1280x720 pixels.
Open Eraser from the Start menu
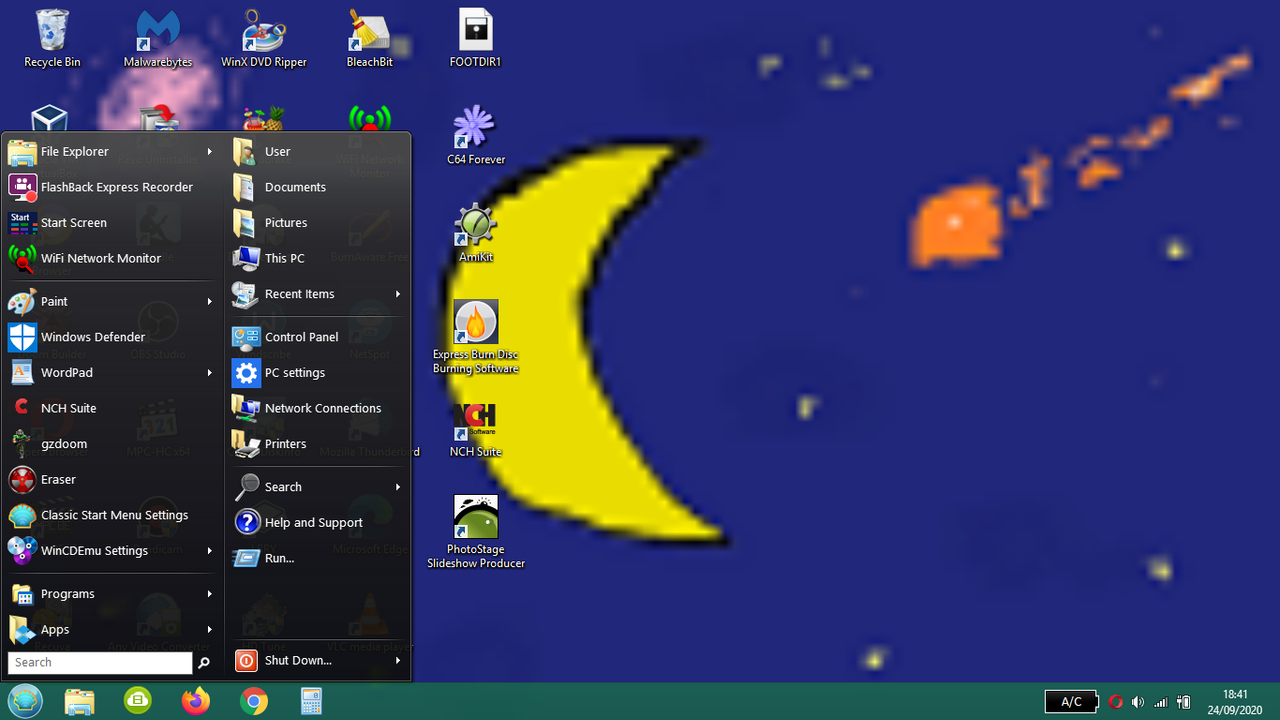coord(112,480)
